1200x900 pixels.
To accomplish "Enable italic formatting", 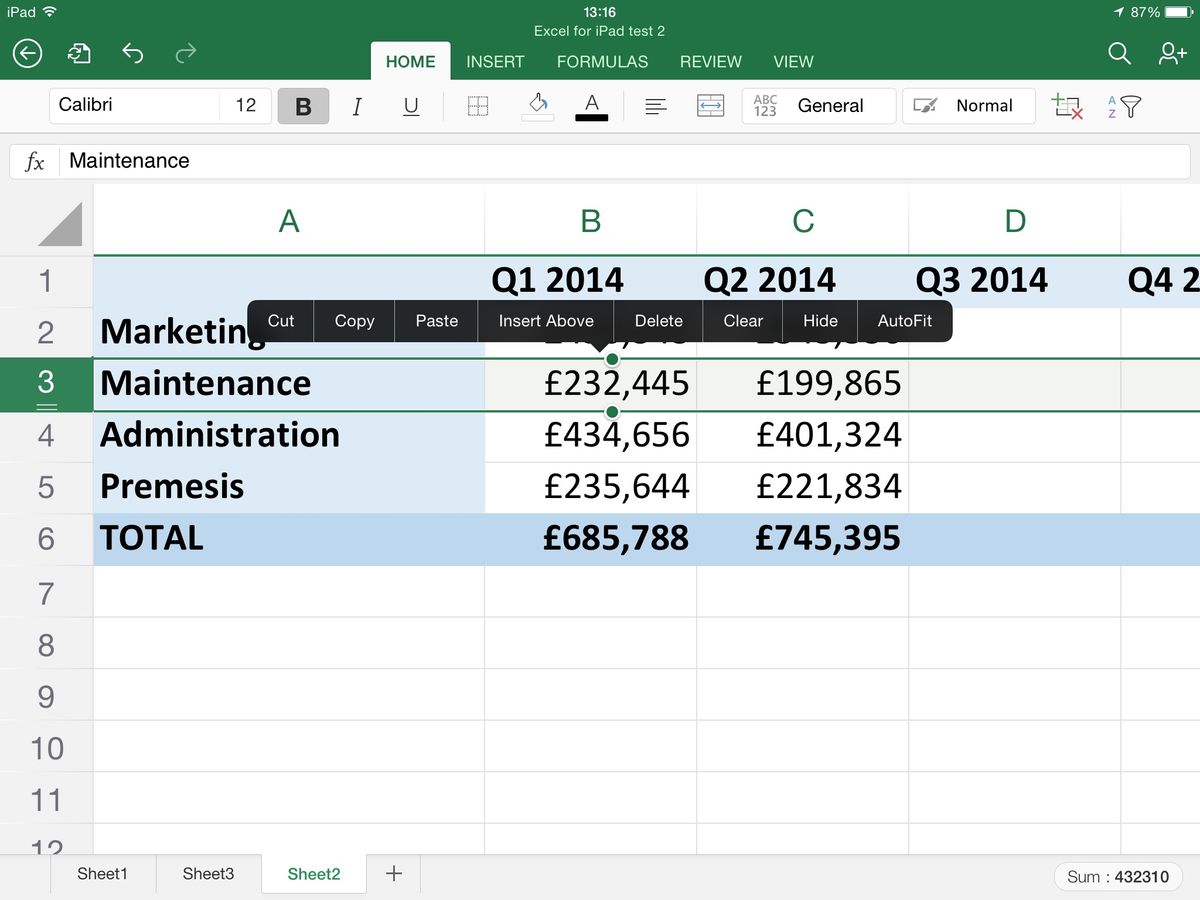I will (357, 106).
